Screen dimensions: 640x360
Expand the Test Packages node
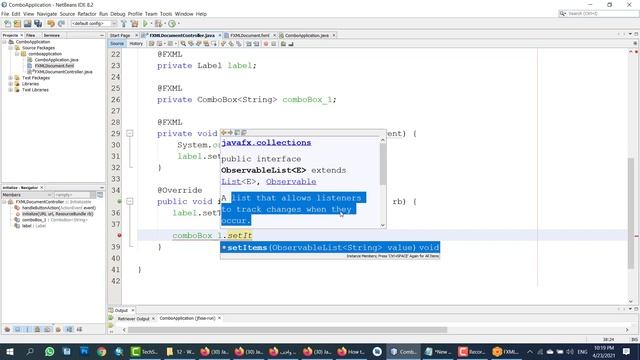[x=11, y=78]
